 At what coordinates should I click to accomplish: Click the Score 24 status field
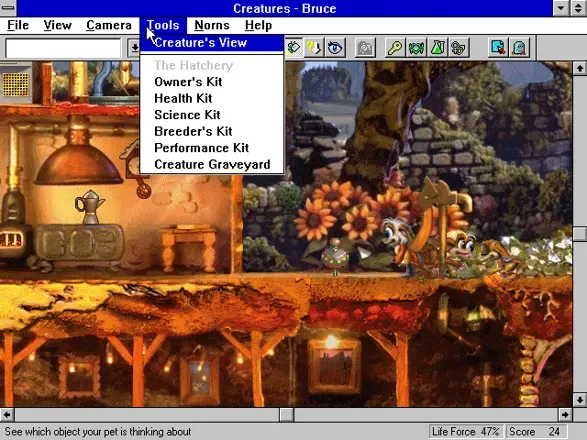coord(536,432)
